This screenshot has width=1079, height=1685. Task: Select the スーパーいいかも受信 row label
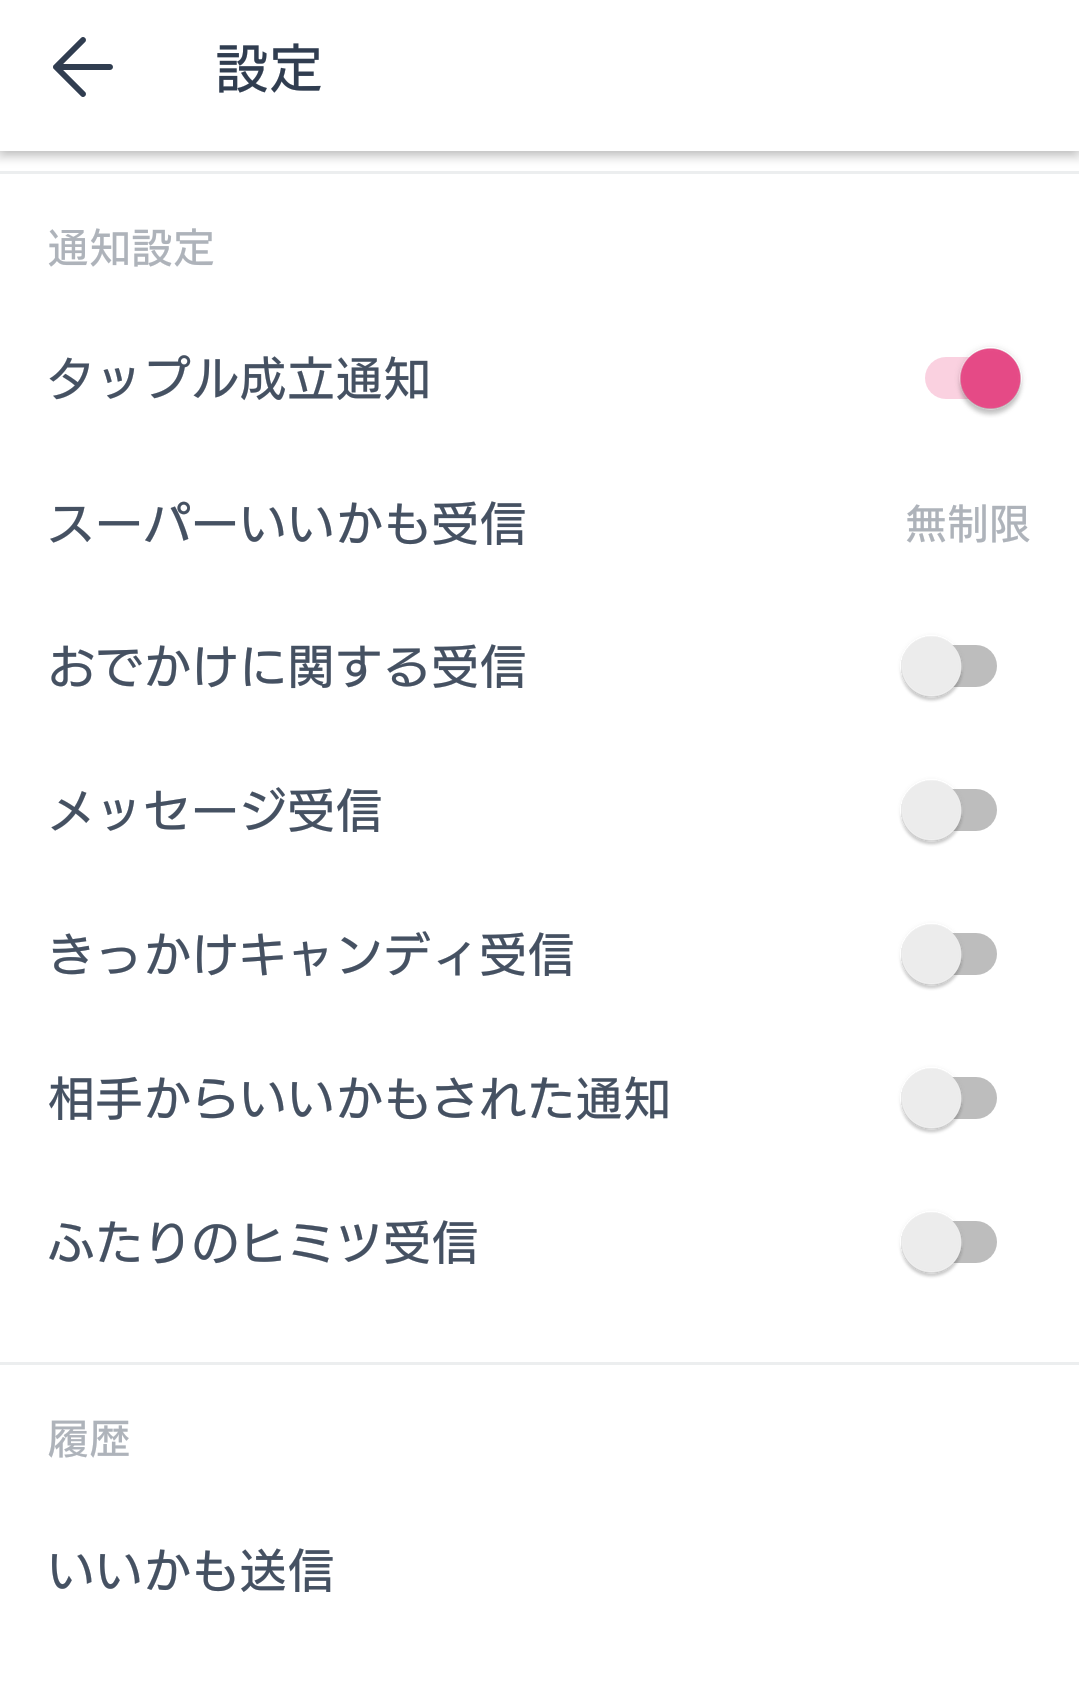[x=287, y=524]
